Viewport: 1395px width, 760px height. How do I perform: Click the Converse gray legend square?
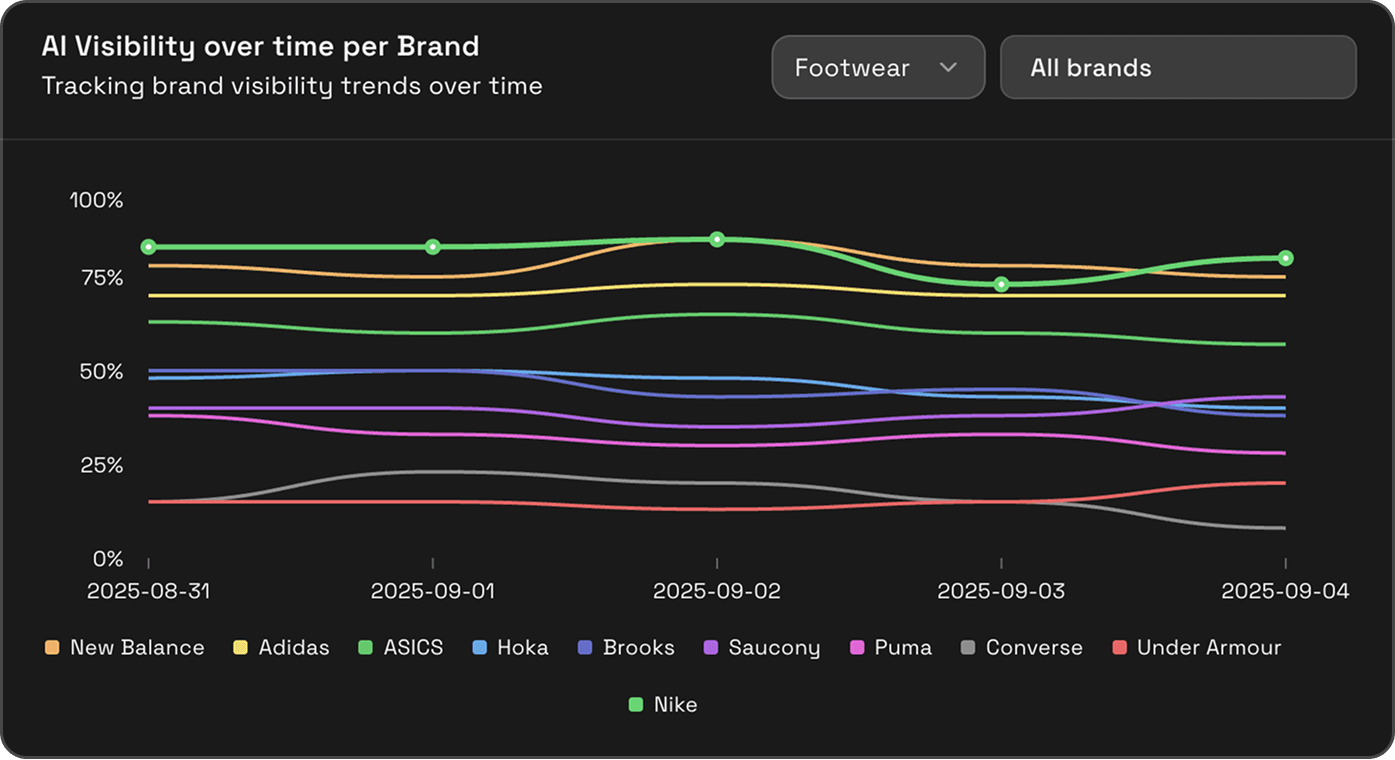tap(968, 648)
